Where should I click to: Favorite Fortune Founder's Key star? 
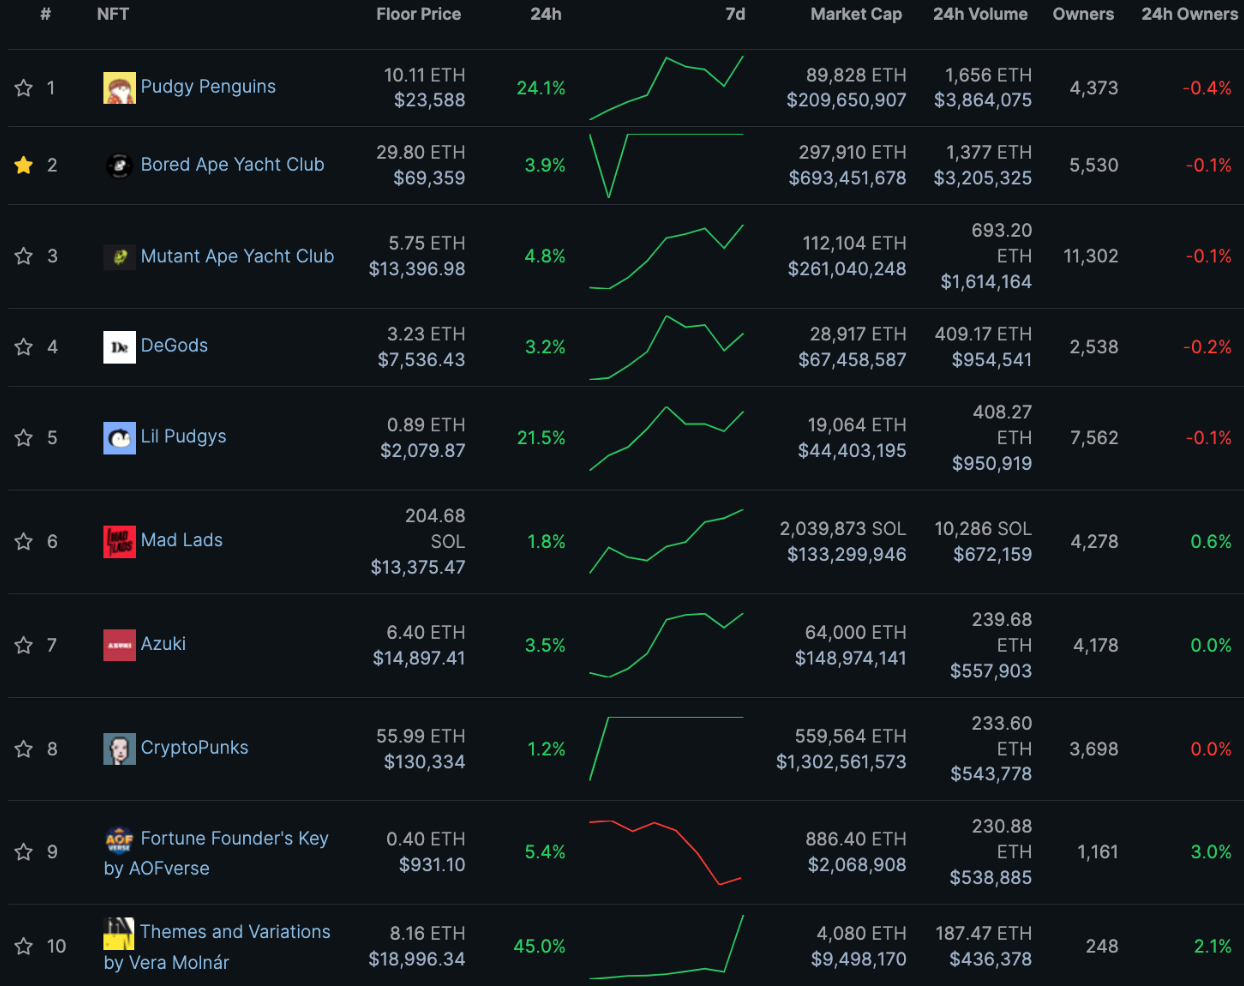(24, 852)
